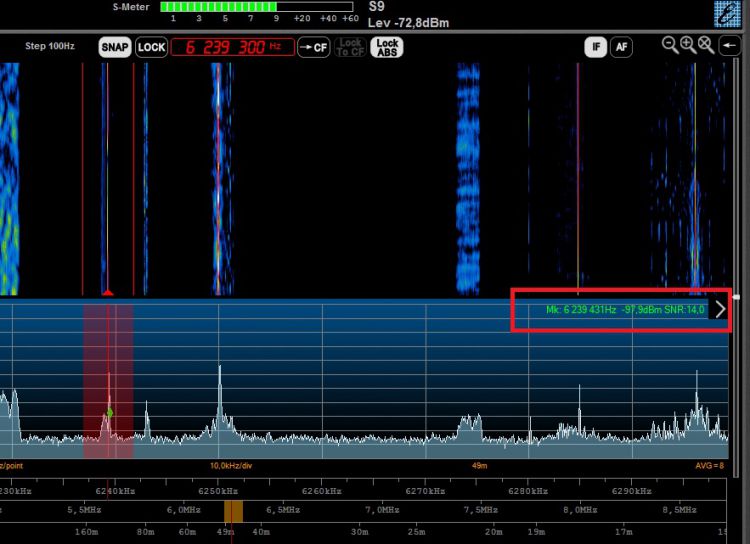Click the S-Meter signal bar

[x=257, y=7]
